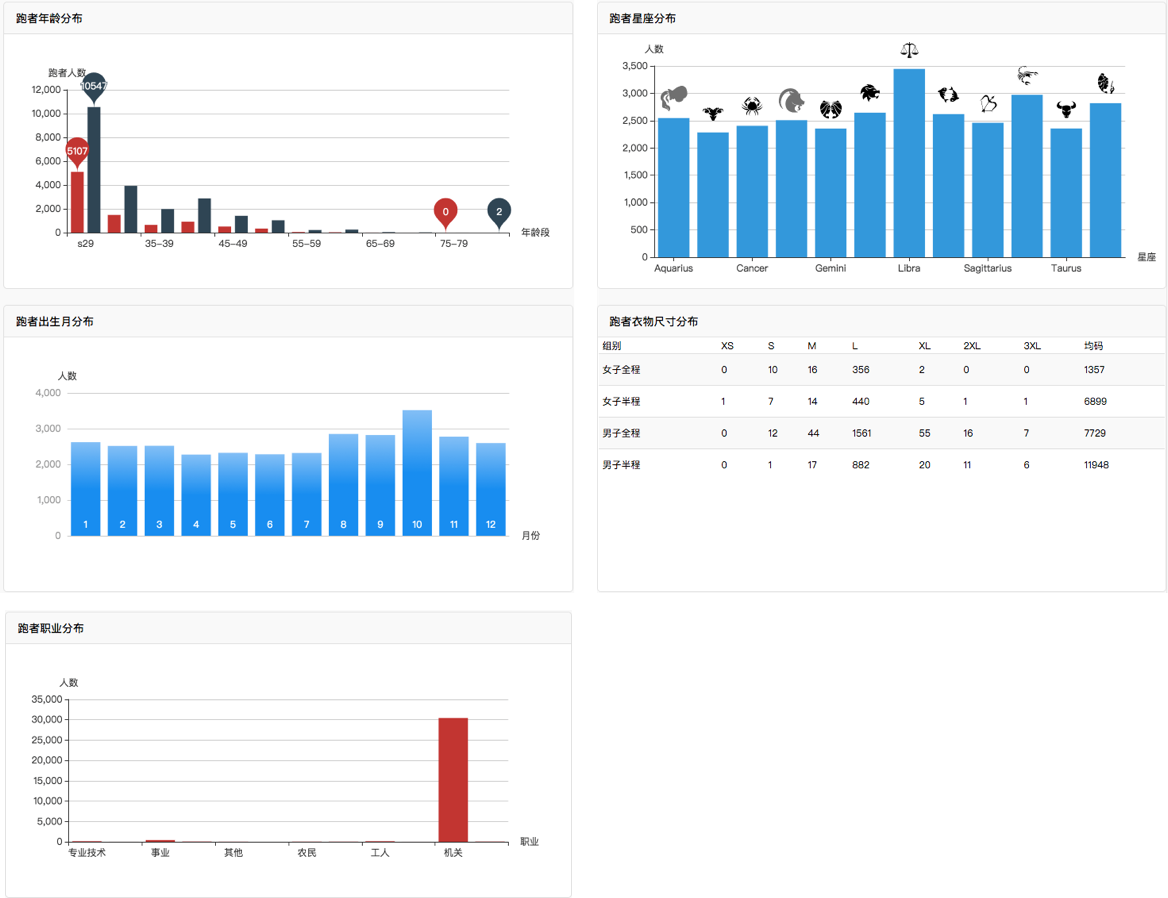This screenshot has height=898, width=1168.
Task: Click the Libra scales icon above the tallest bar
Action: click(909, 50)
